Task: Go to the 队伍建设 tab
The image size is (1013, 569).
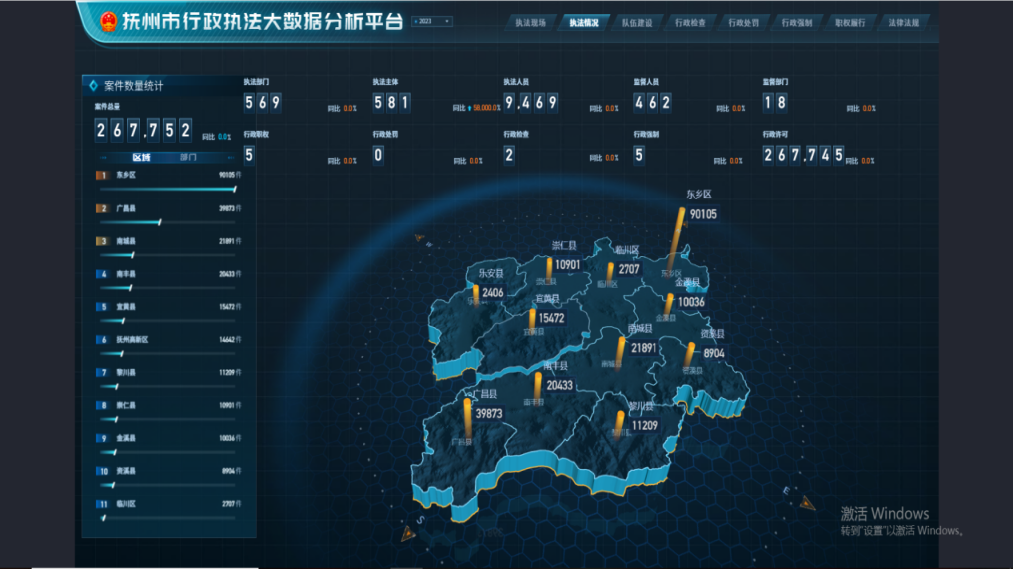Action: point(636,22)
